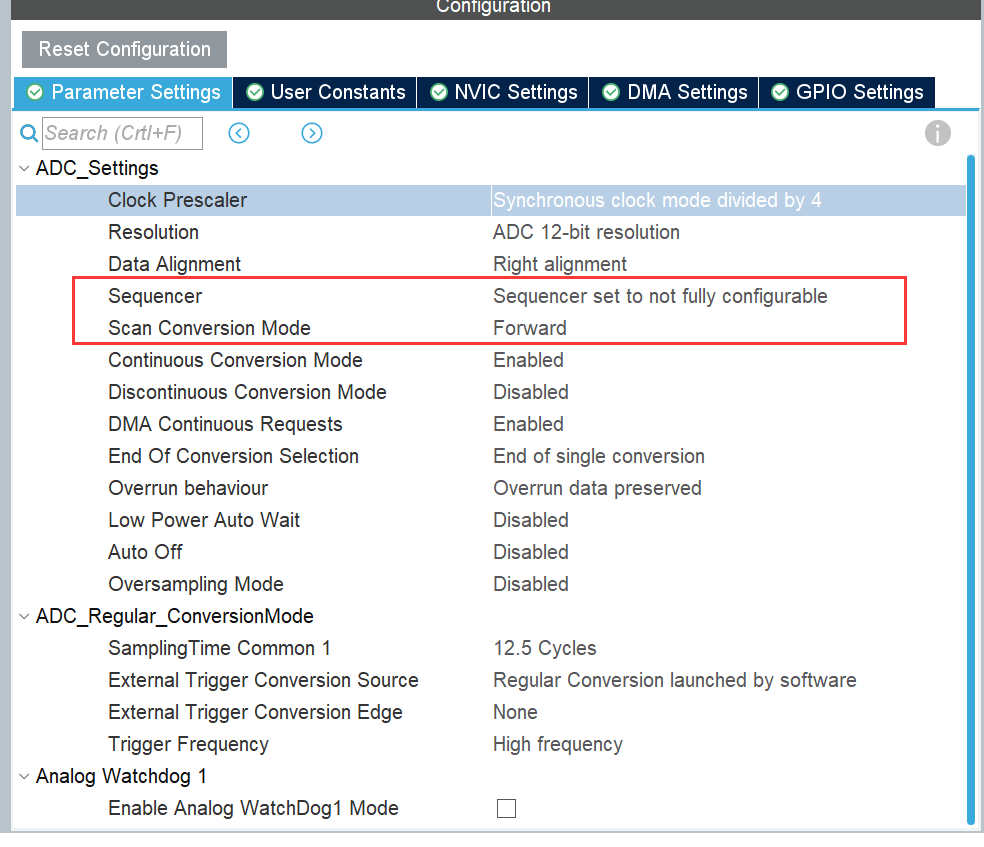Select the Scan Conversion Mode label
The width and height of the screenshot is (984, 847).
point(210,328)
